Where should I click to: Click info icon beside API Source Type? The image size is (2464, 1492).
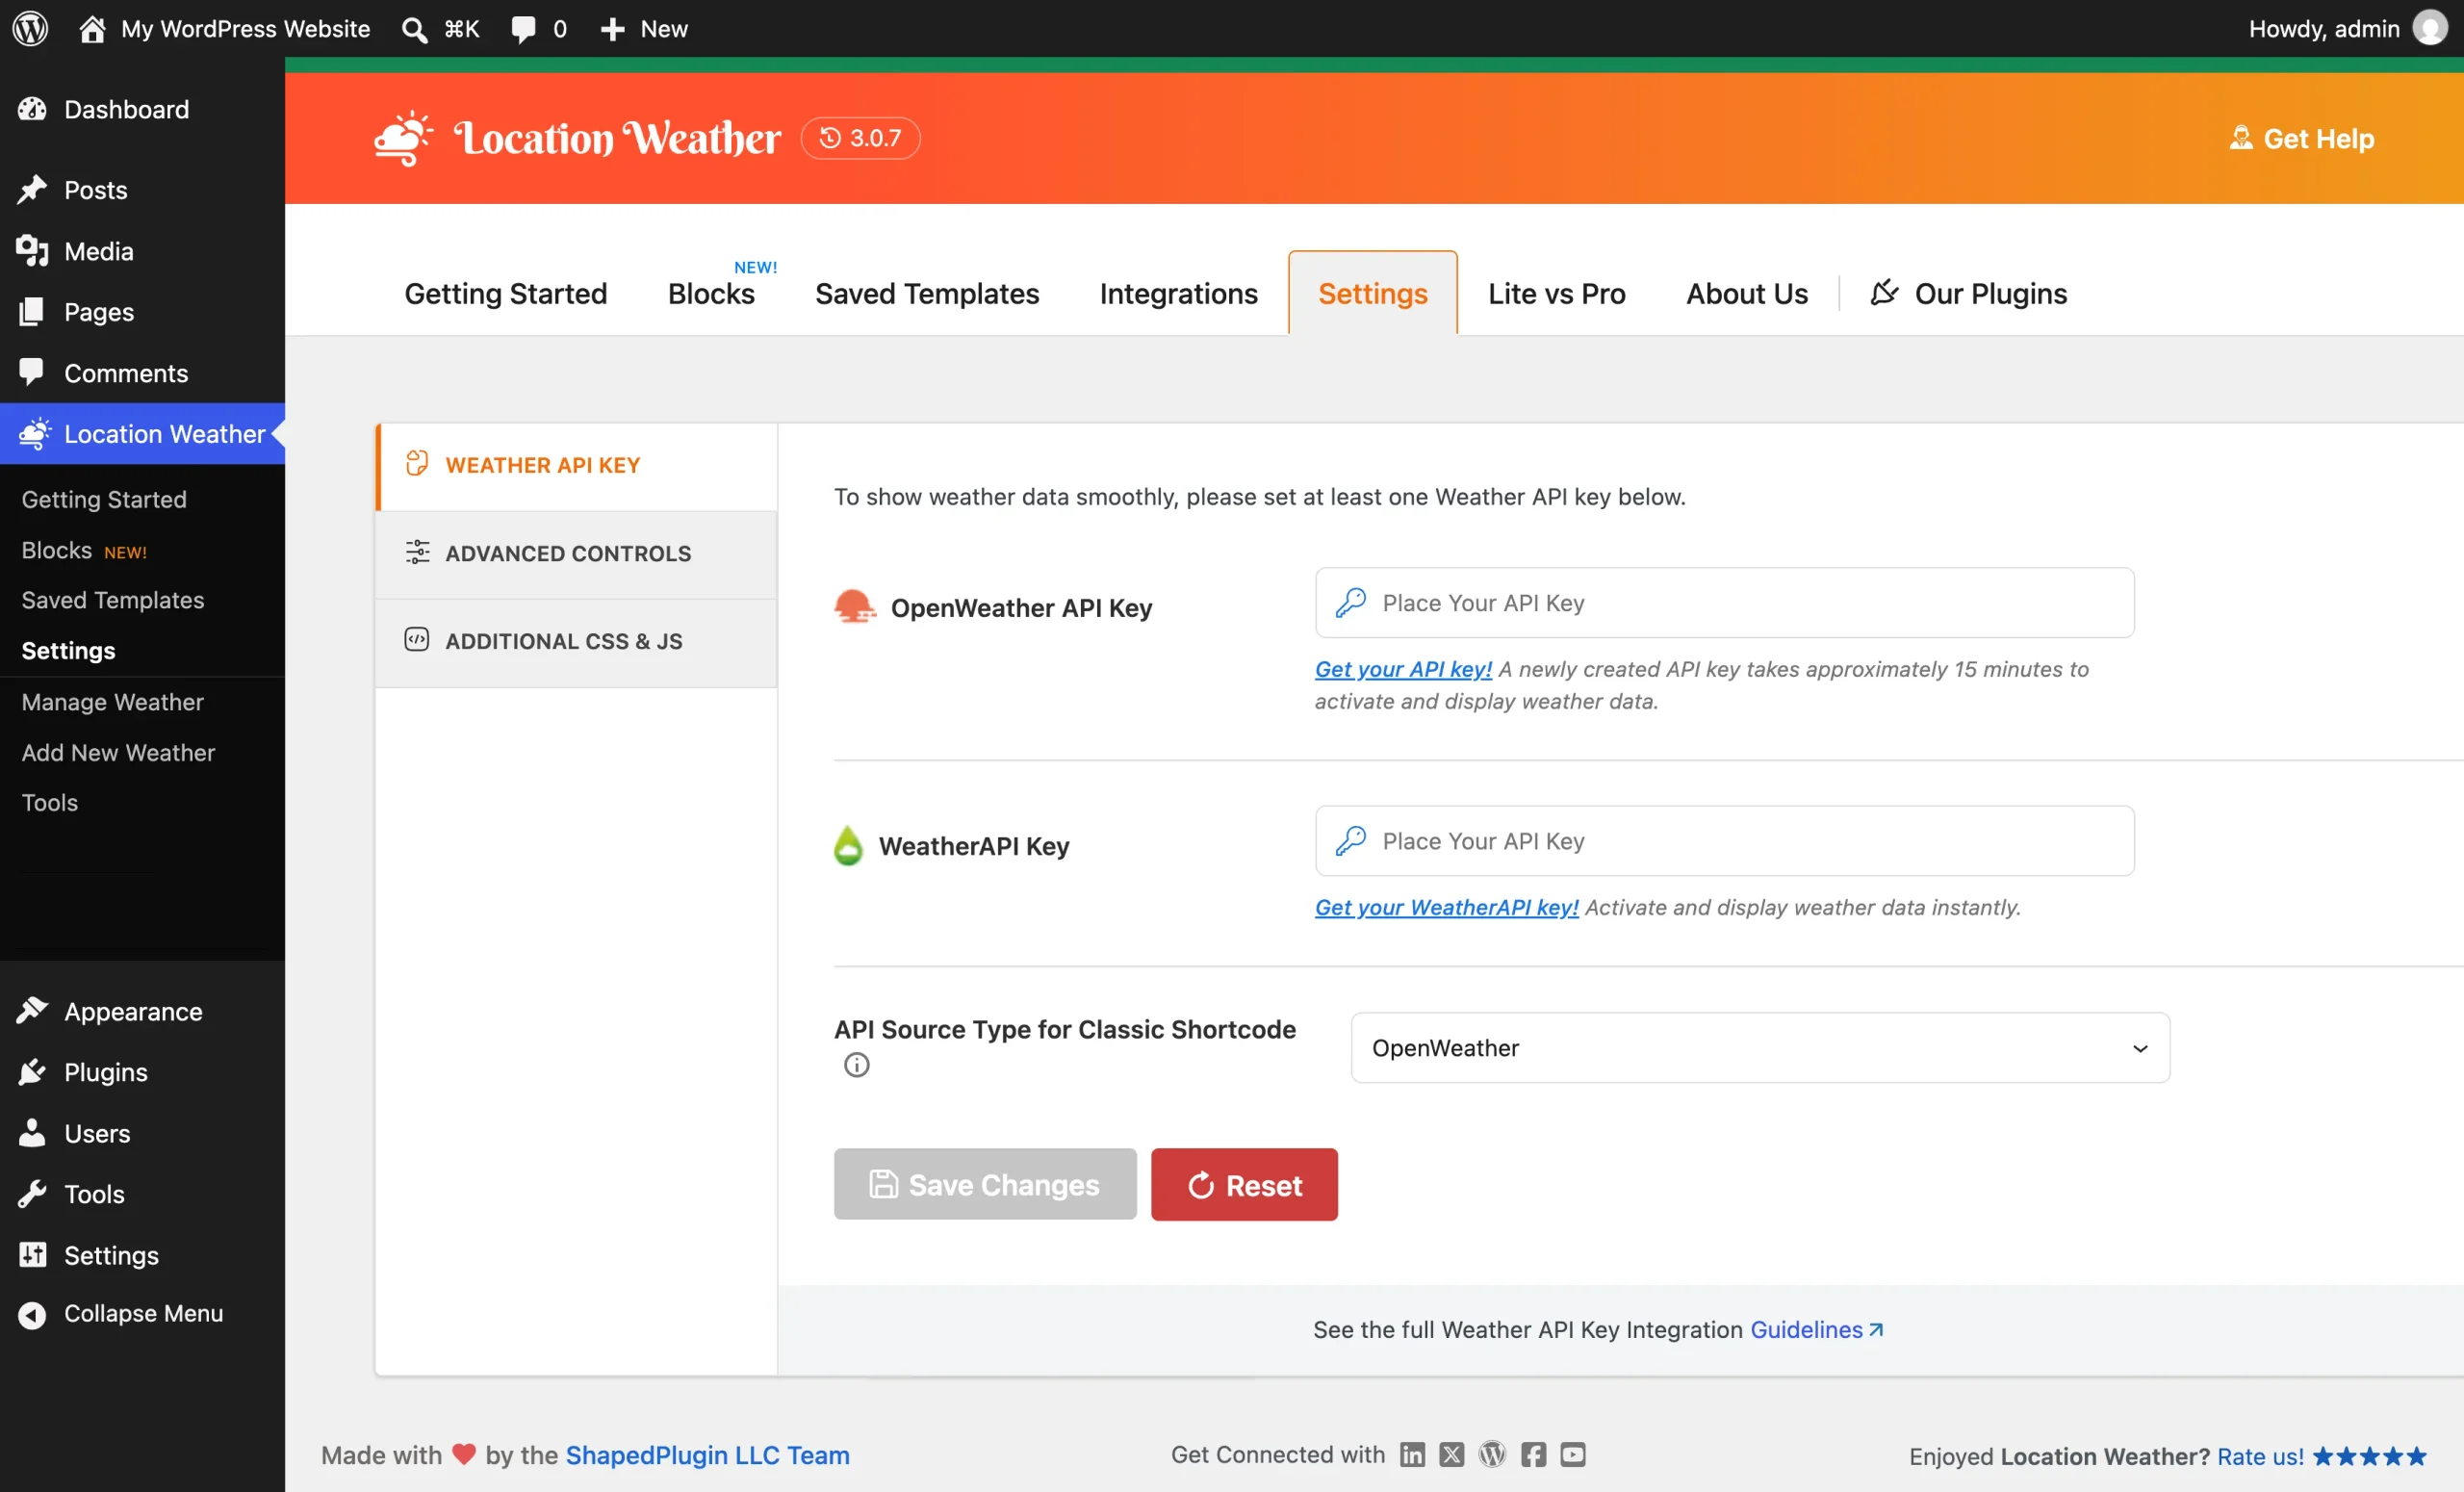856,1065
